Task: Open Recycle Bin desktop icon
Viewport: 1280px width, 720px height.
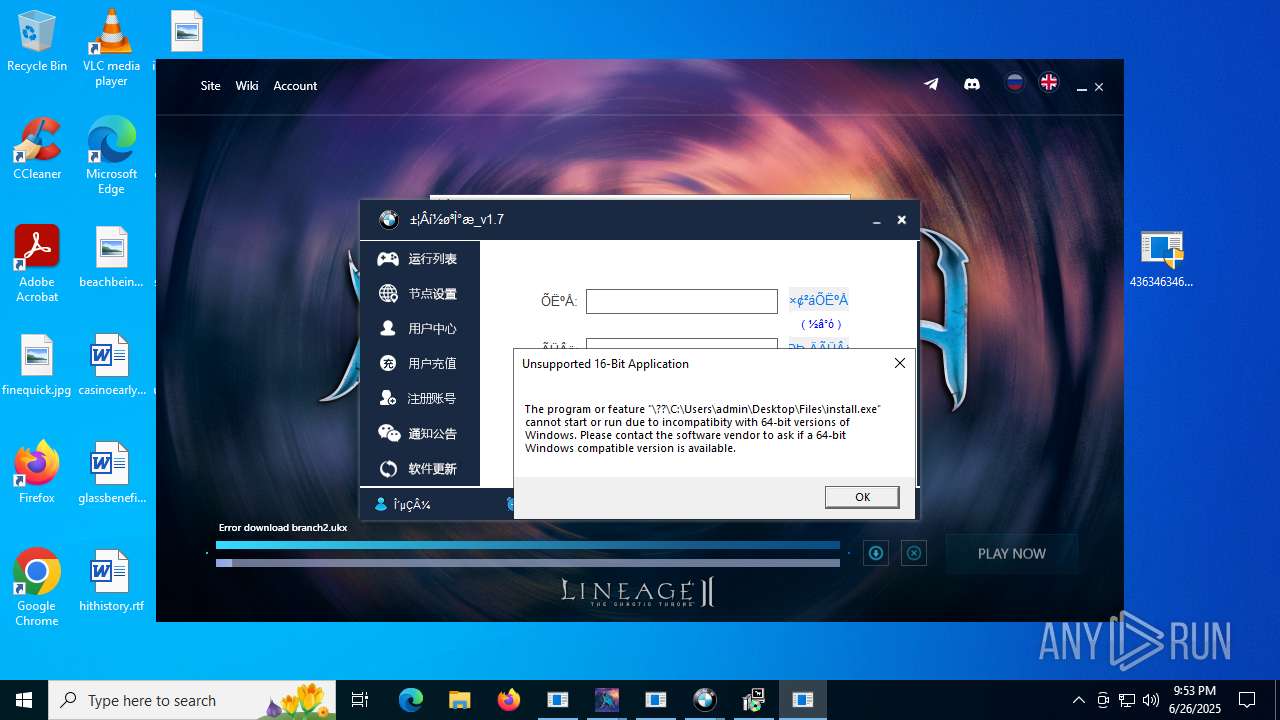Action: point(37,42)
